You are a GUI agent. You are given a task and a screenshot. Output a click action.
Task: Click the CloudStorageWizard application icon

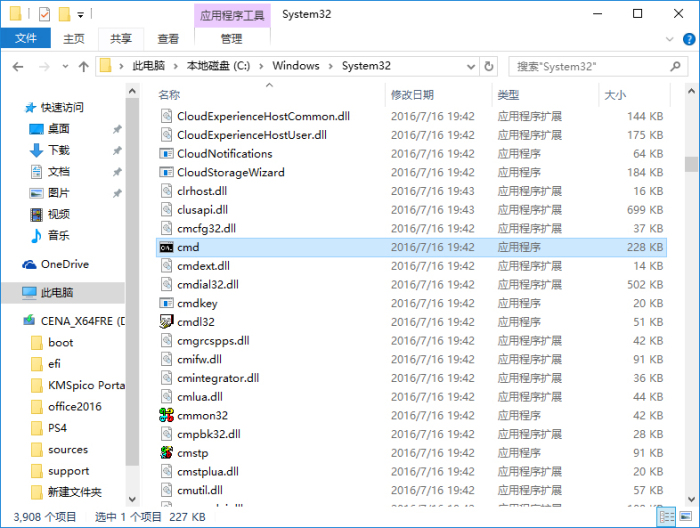[x=166, y=172]
